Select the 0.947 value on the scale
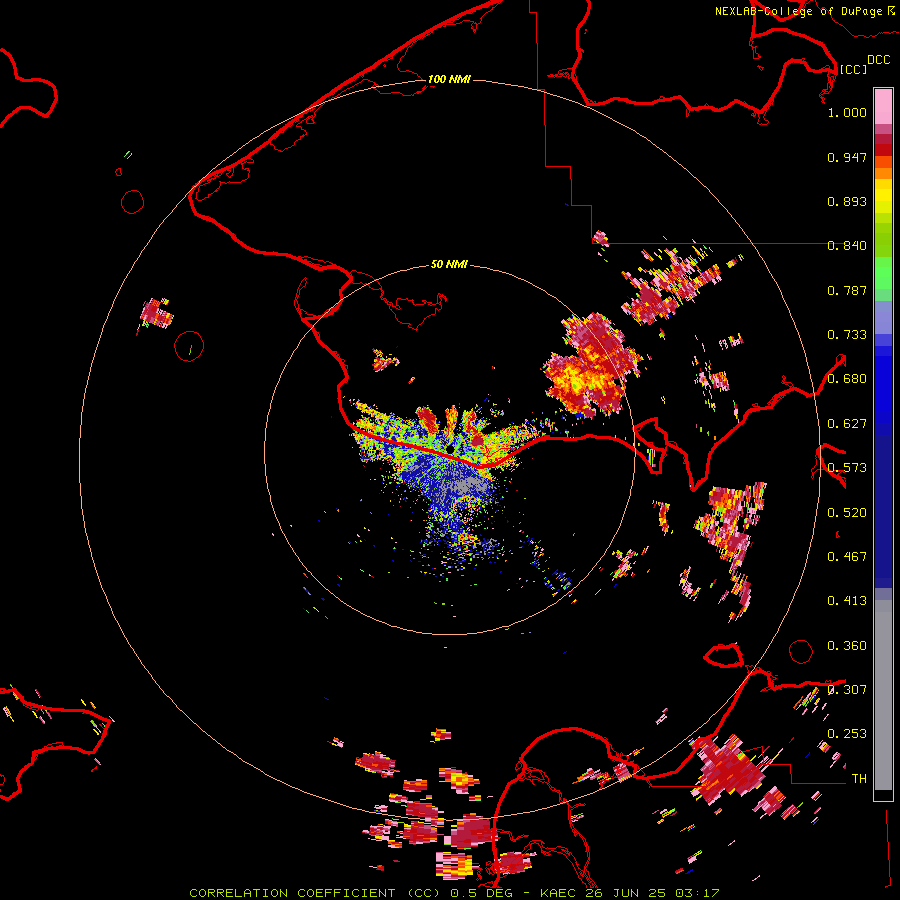Screen dimensions: 900x900 [x=847, y=157]
